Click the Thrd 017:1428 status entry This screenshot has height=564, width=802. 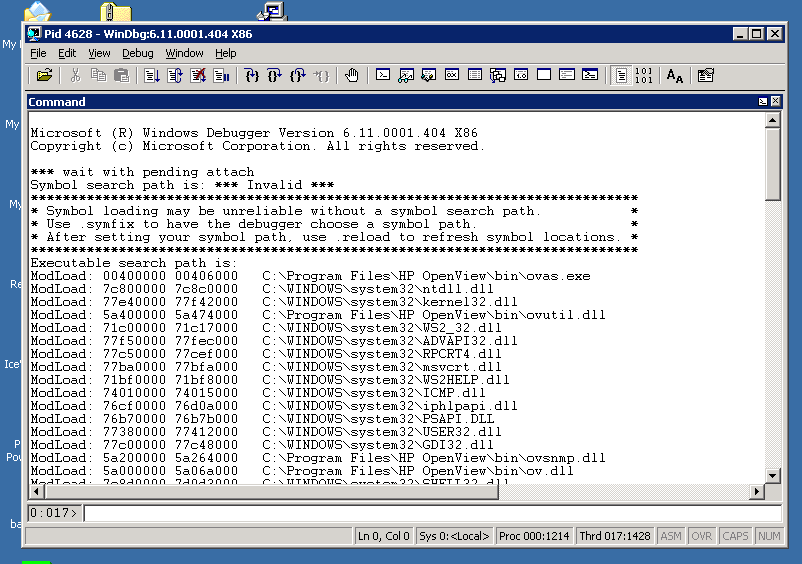pos(615,536)
